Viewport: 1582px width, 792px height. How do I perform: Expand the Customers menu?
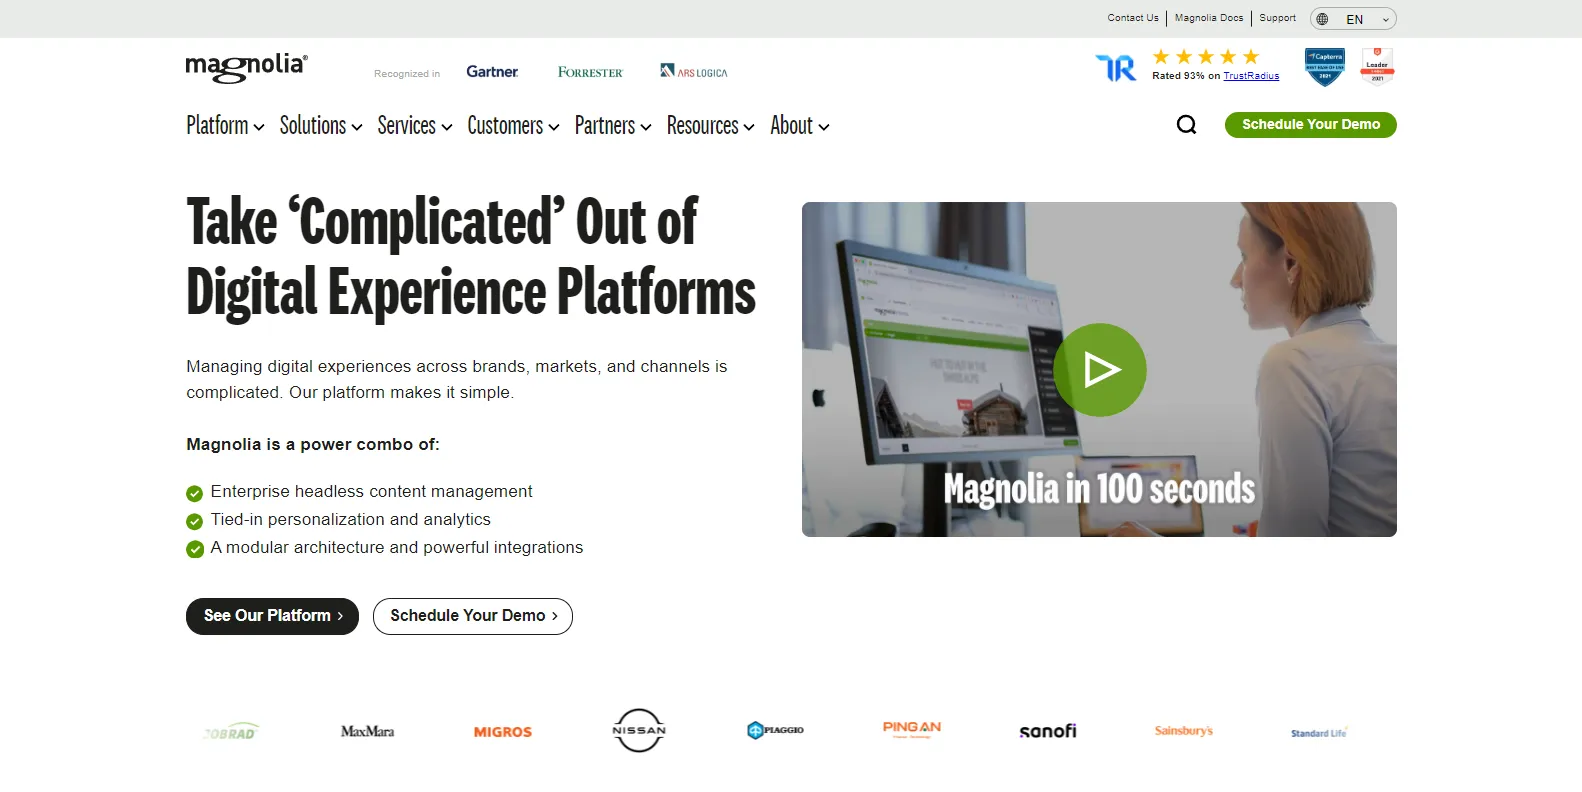pyautogui.click(x=513, y=125)
